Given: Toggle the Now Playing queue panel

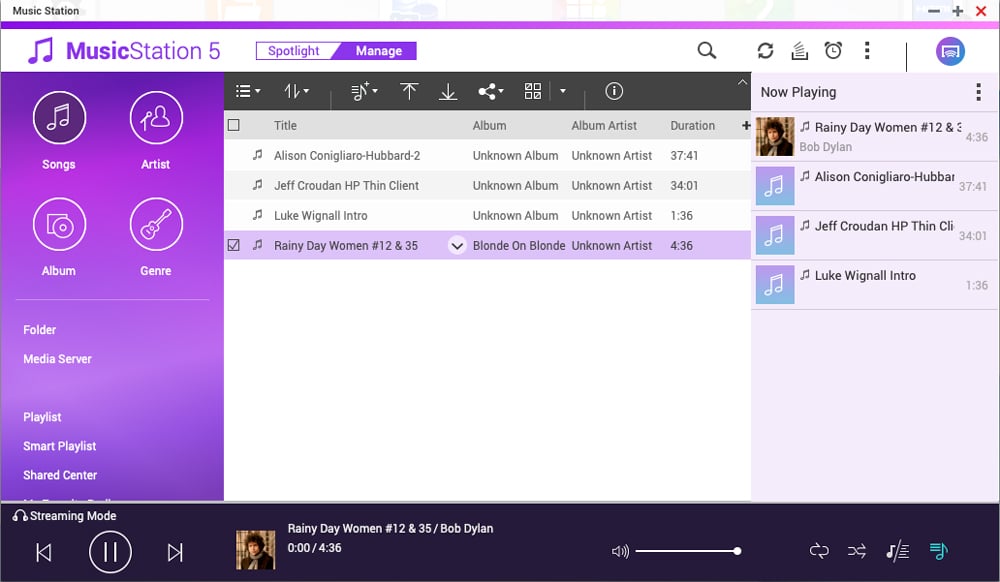Looking at the screenshot, I should pos(938,551).
